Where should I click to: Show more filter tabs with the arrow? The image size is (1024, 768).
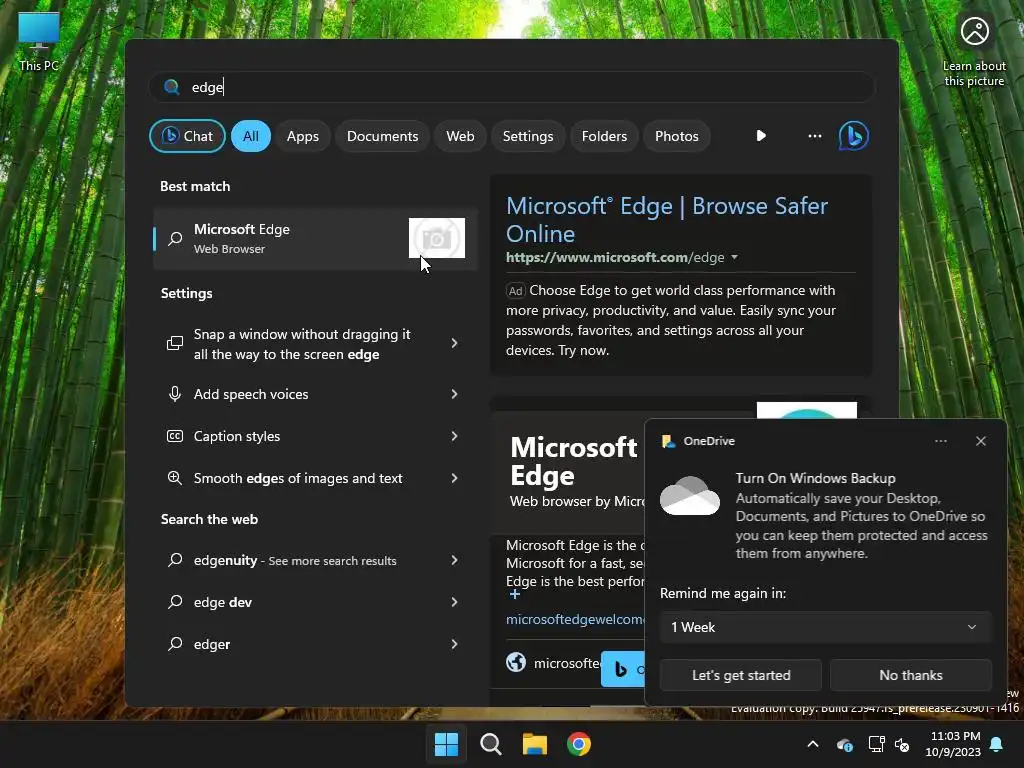tap(761, 136)
